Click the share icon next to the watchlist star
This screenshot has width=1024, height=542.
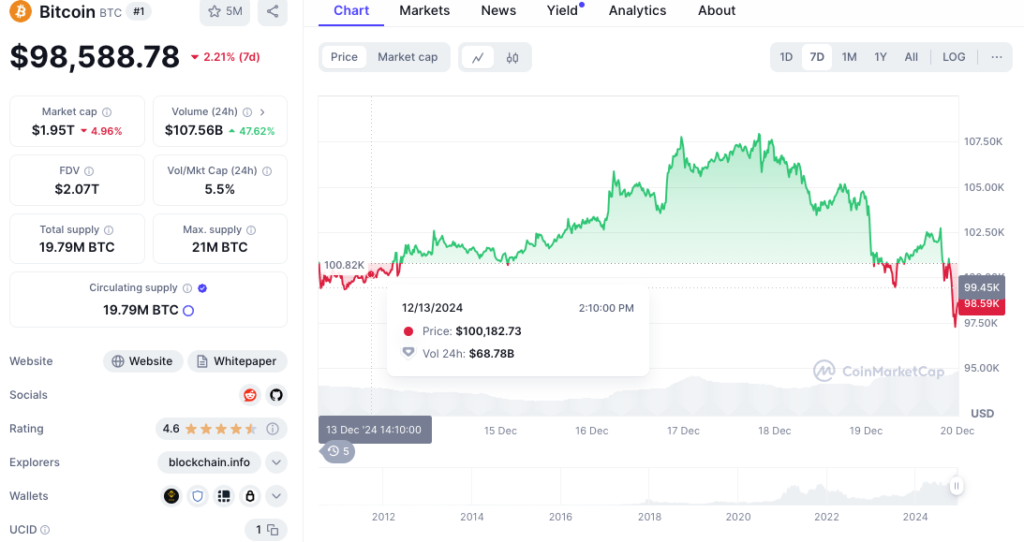272,11
